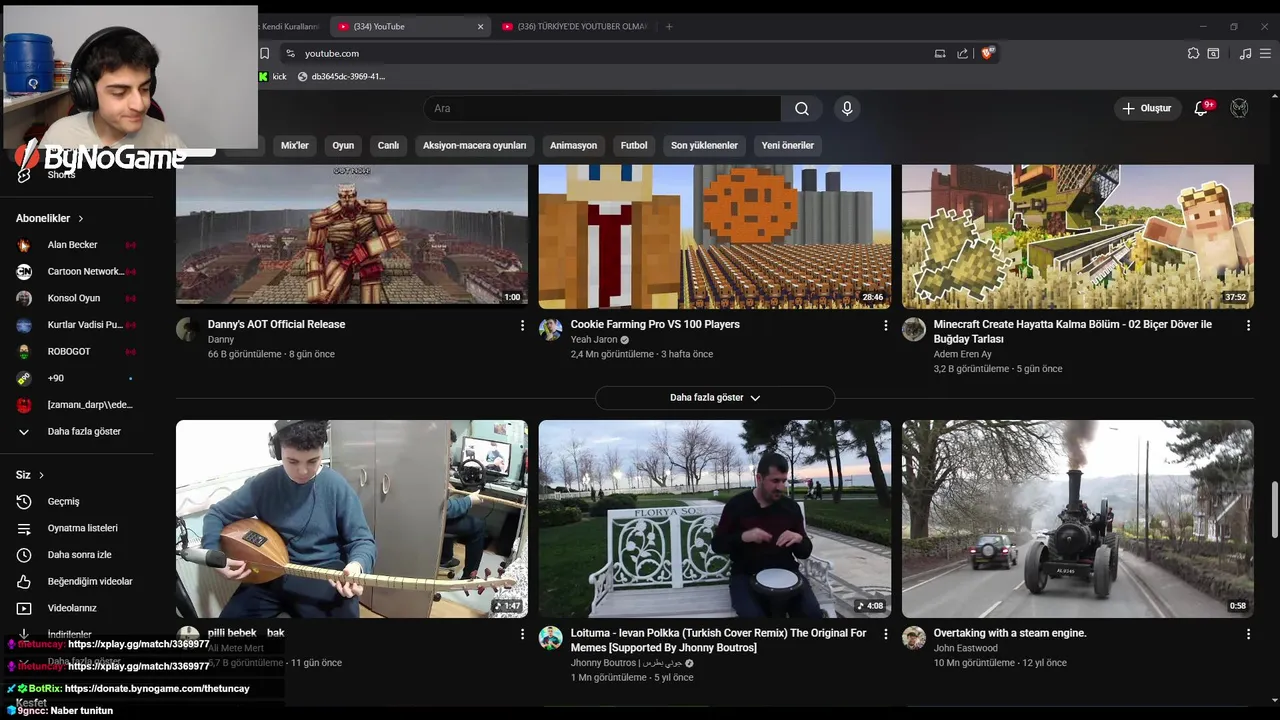Play Cookie Farming Pro VS 100 Players thumbnail
This screenshot has height=720, width=1280.
point(715,236)
